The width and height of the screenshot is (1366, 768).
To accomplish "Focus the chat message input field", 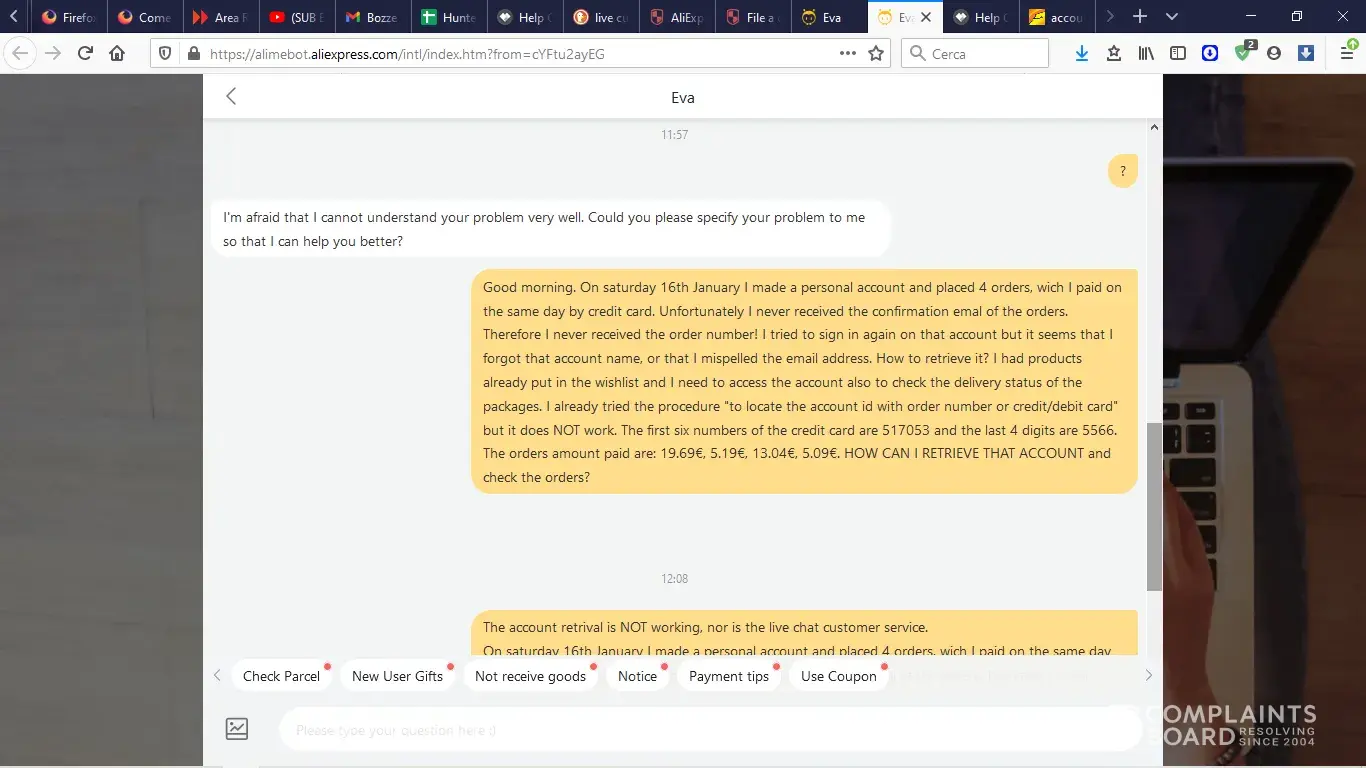I will pos(710,730).
